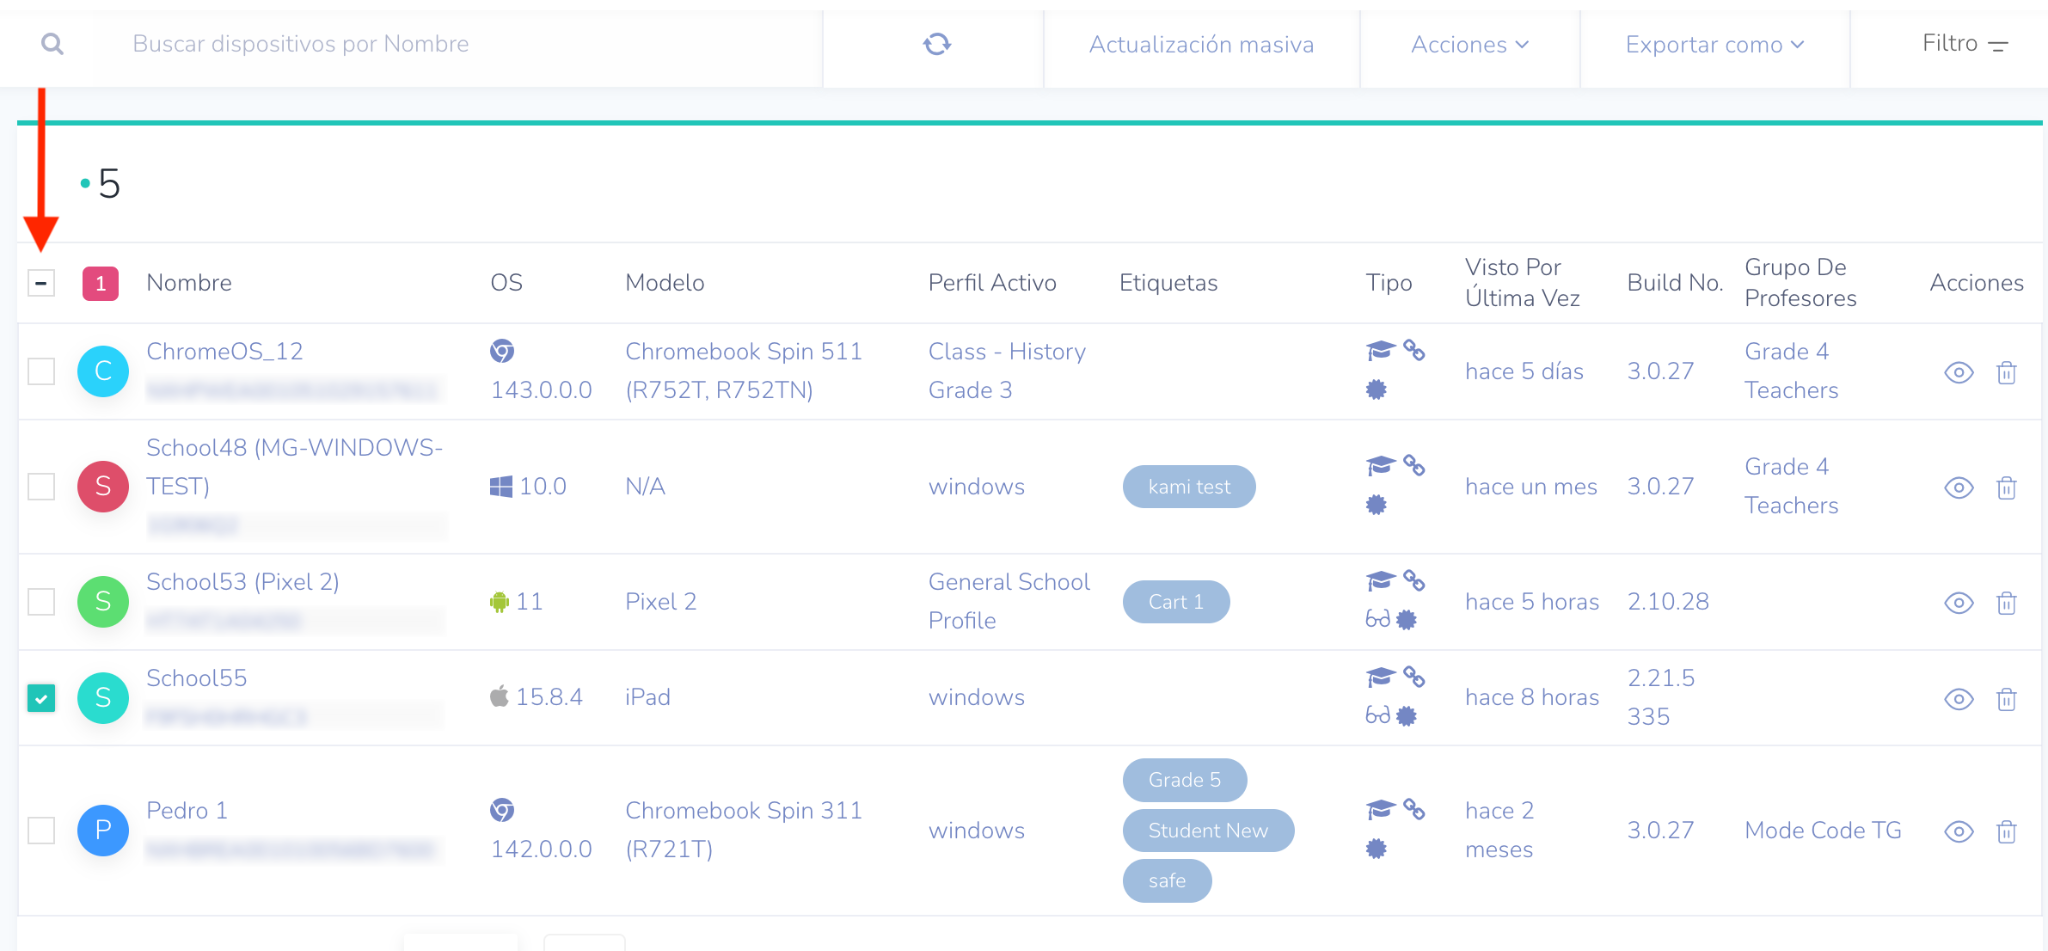Expand the Exportar como dropdown
Viewport: 2048px width, 951px height.
pos(1714,45)
